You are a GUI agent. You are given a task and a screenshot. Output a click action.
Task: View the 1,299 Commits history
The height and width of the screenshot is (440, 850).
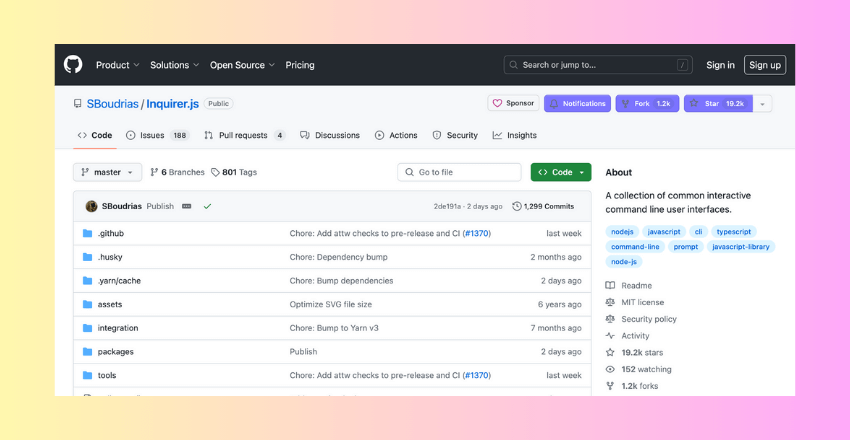pyautogui.click(x=543, y=206)
